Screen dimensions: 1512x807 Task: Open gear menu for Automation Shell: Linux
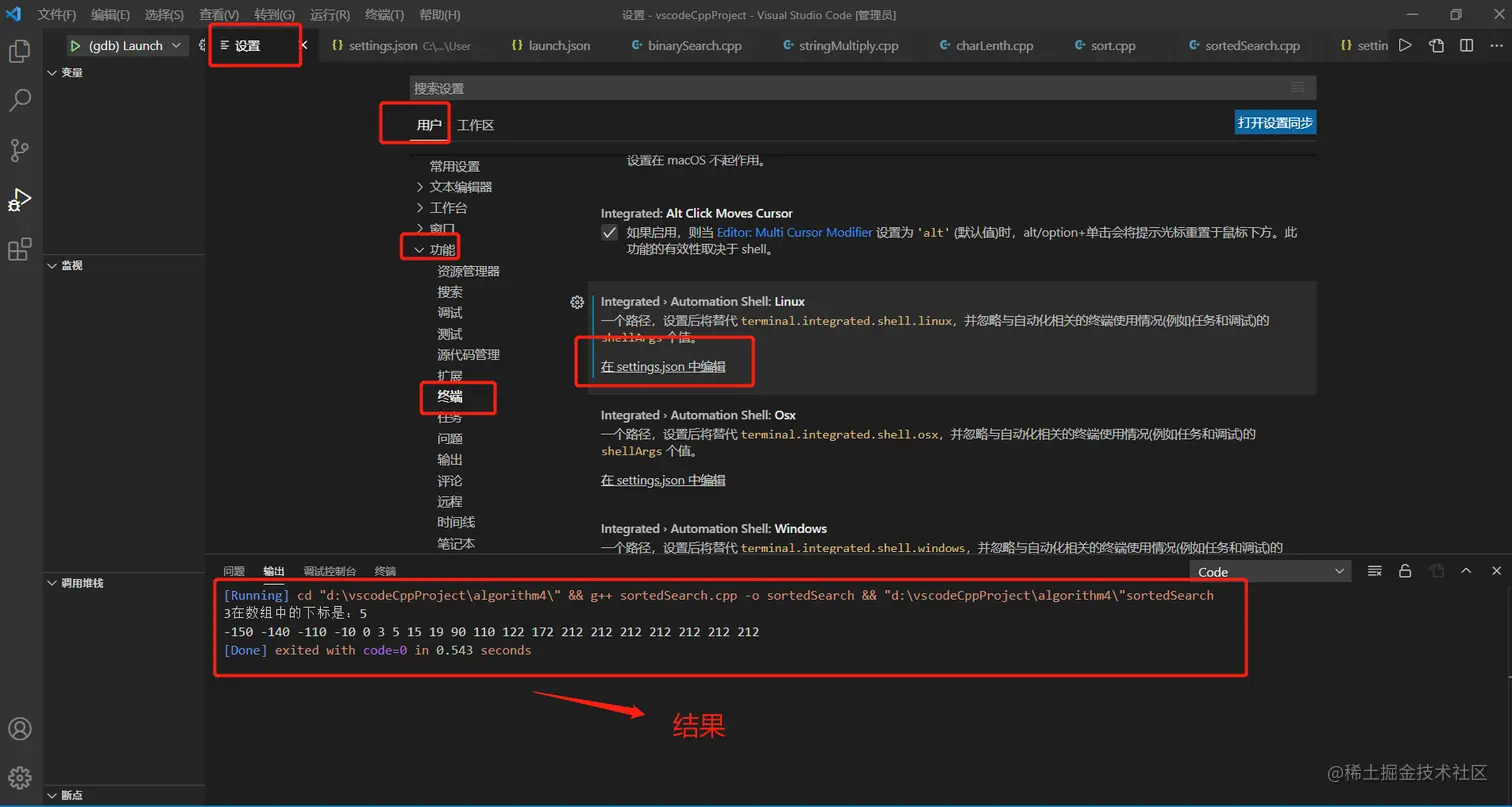(577, 302)
